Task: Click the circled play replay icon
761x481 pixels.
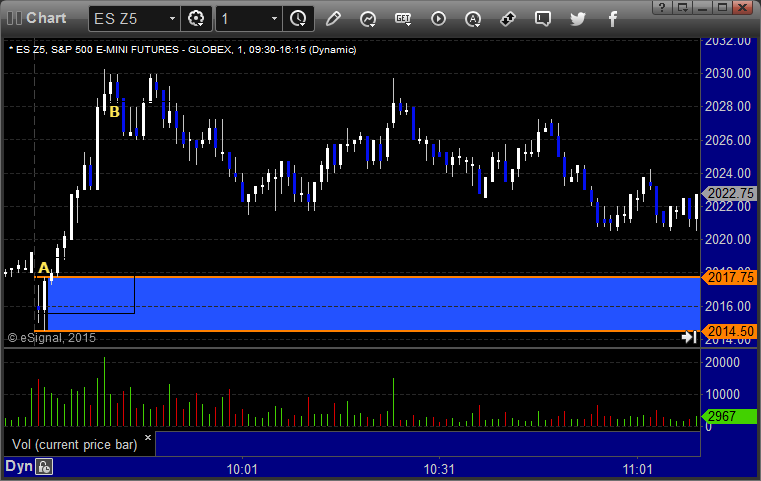Action: pos(438,18)
